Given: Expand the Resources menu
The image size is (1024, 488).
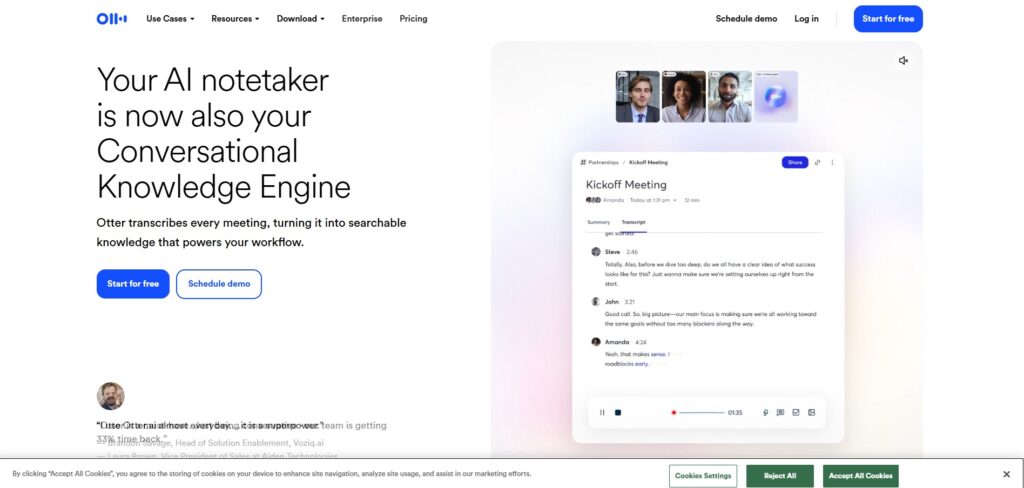Looking at the screenshot, I should (x=235, y=19).
